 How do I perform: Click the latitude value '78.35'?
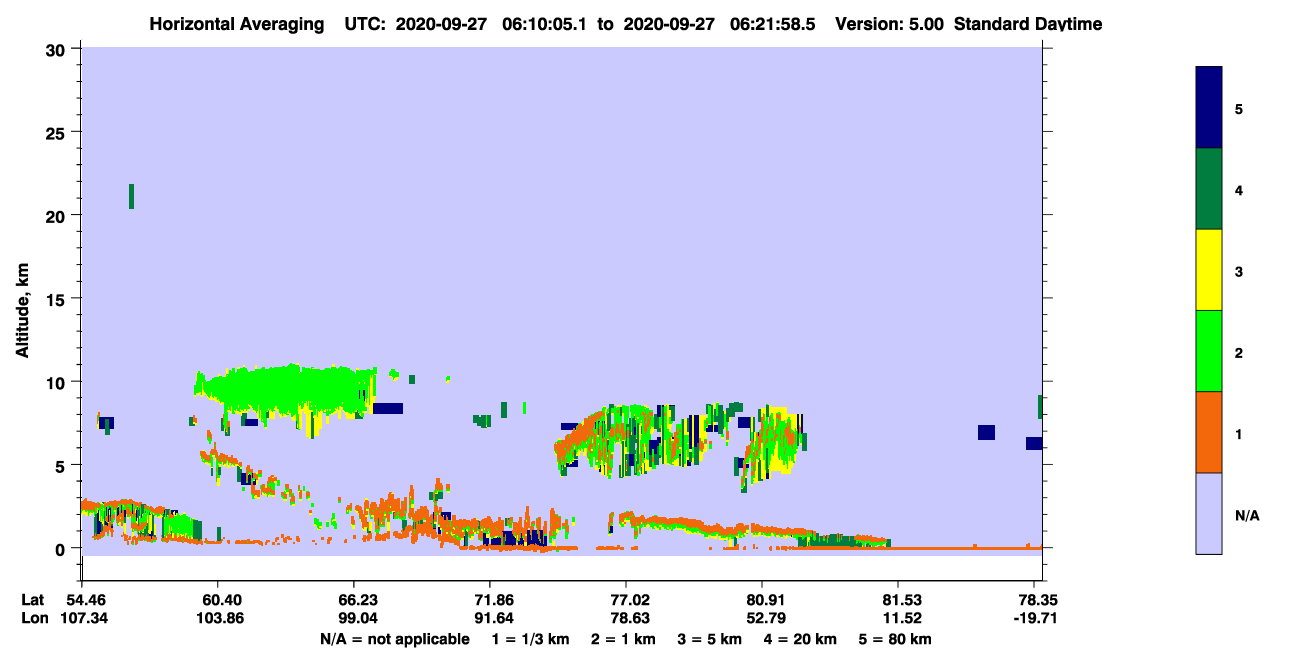point(1035,600)
